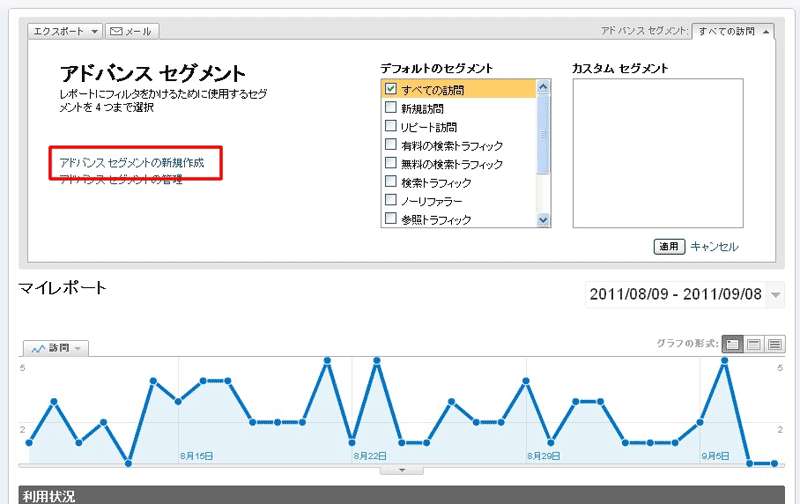Uncheck the すべての訪問 checkbox

click(x=391, y=89)
